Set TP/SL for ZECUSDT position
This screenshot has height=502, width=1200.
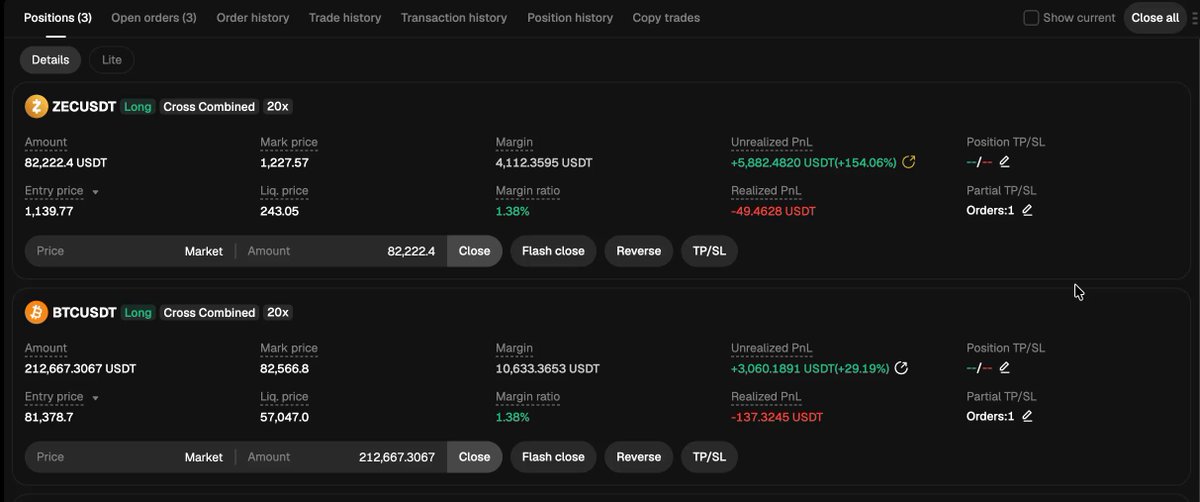coord(709,251)
